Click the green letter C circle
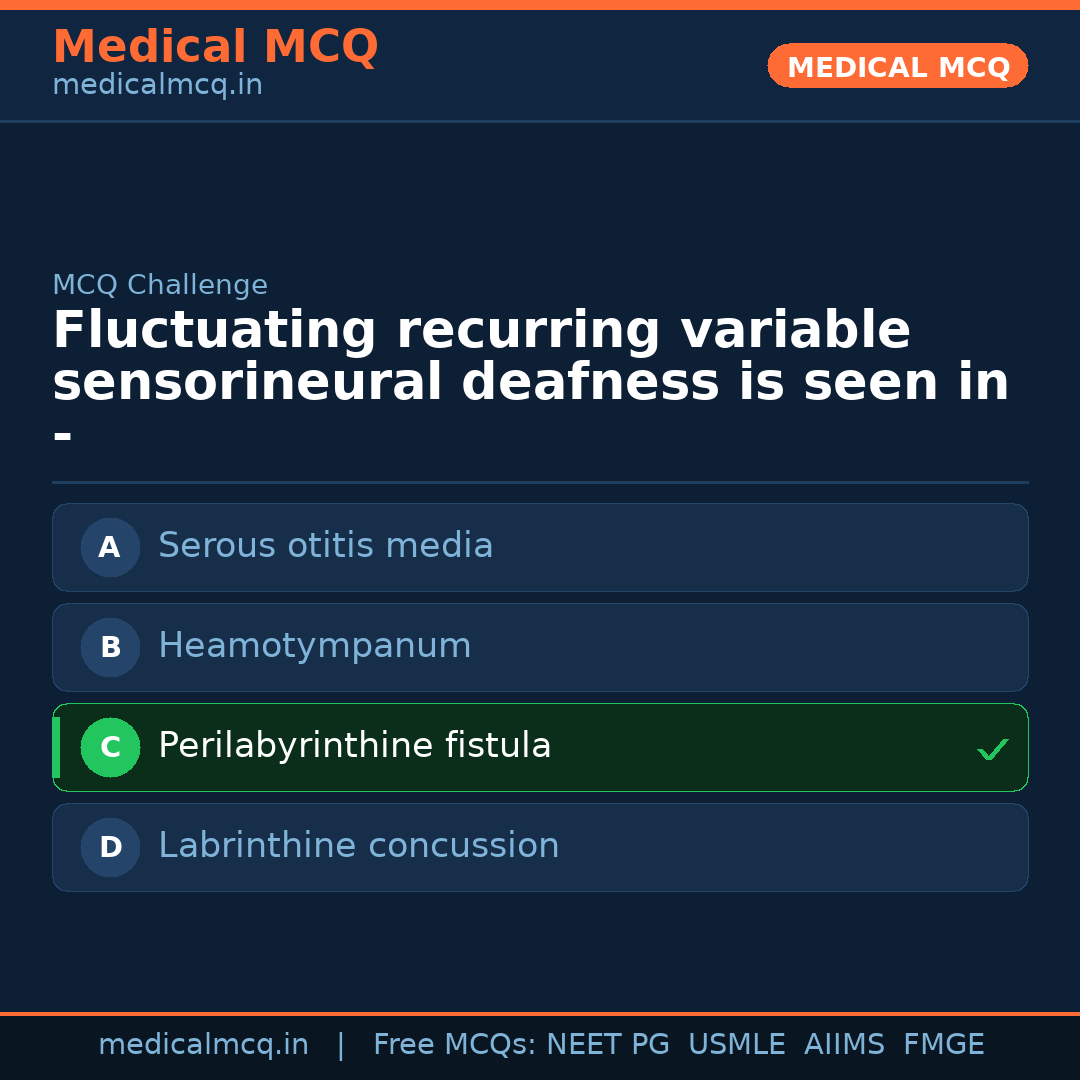Image resolution: width=1080 pixels, height=1080 pixels. 110,747
